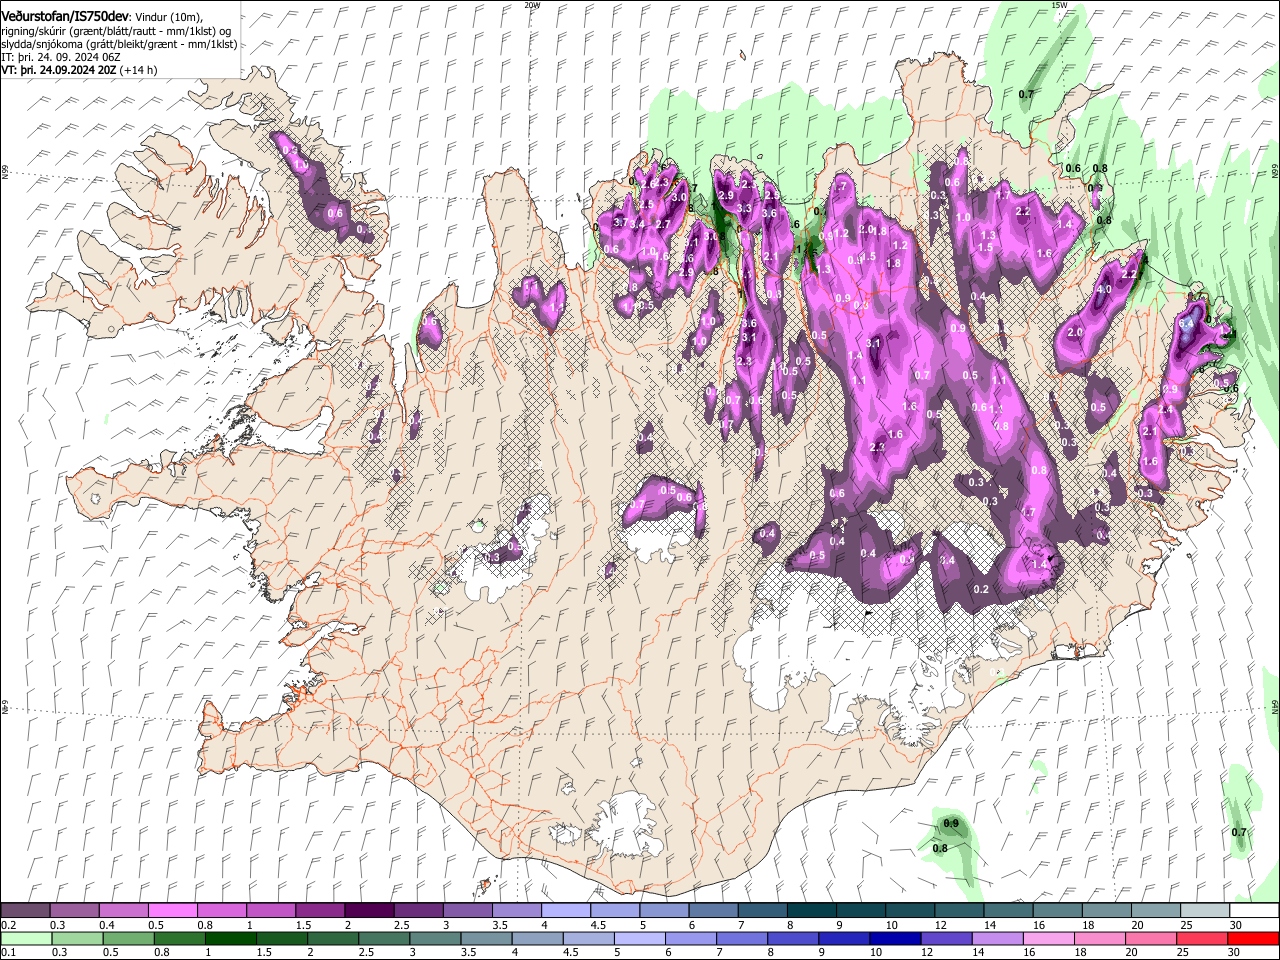The width and height of the screenshot is (1280, 960).
Task: Select bottom-row dark green swatch between 1 and 1.5
Action: pos(230,939)
